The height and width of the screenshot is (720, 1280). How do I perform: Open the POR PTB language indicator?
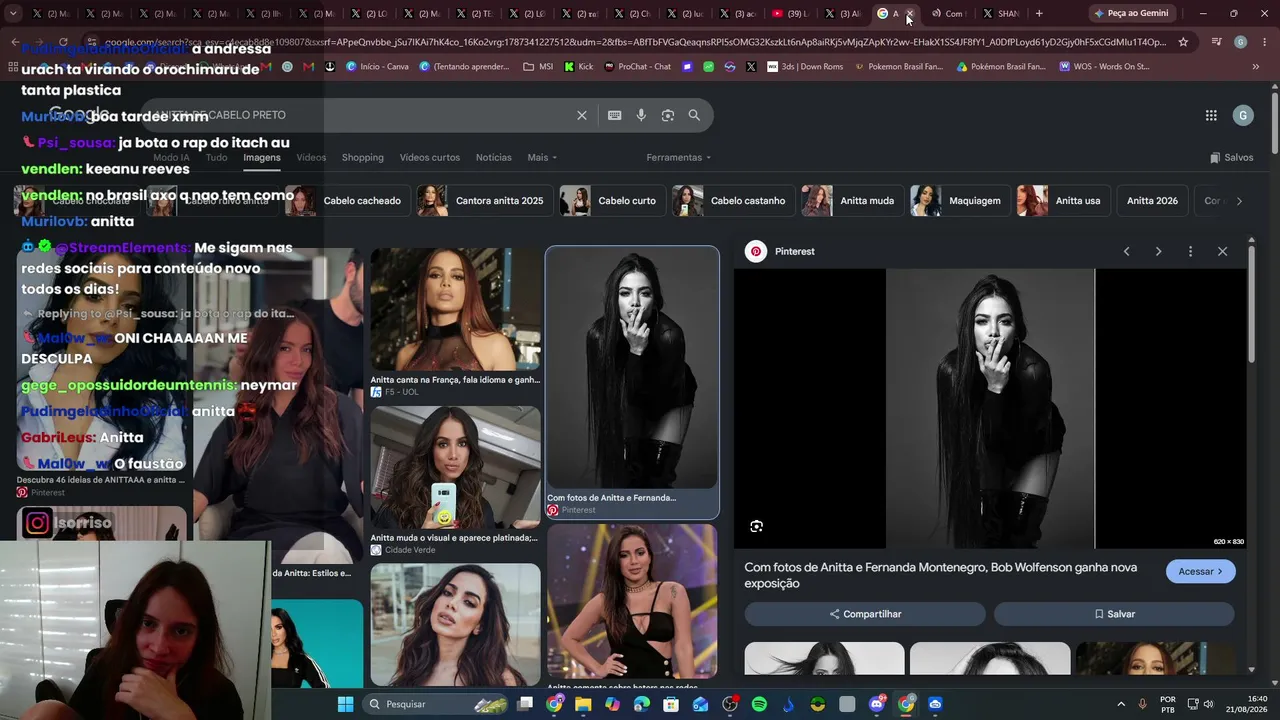[x=1168, y=704]
